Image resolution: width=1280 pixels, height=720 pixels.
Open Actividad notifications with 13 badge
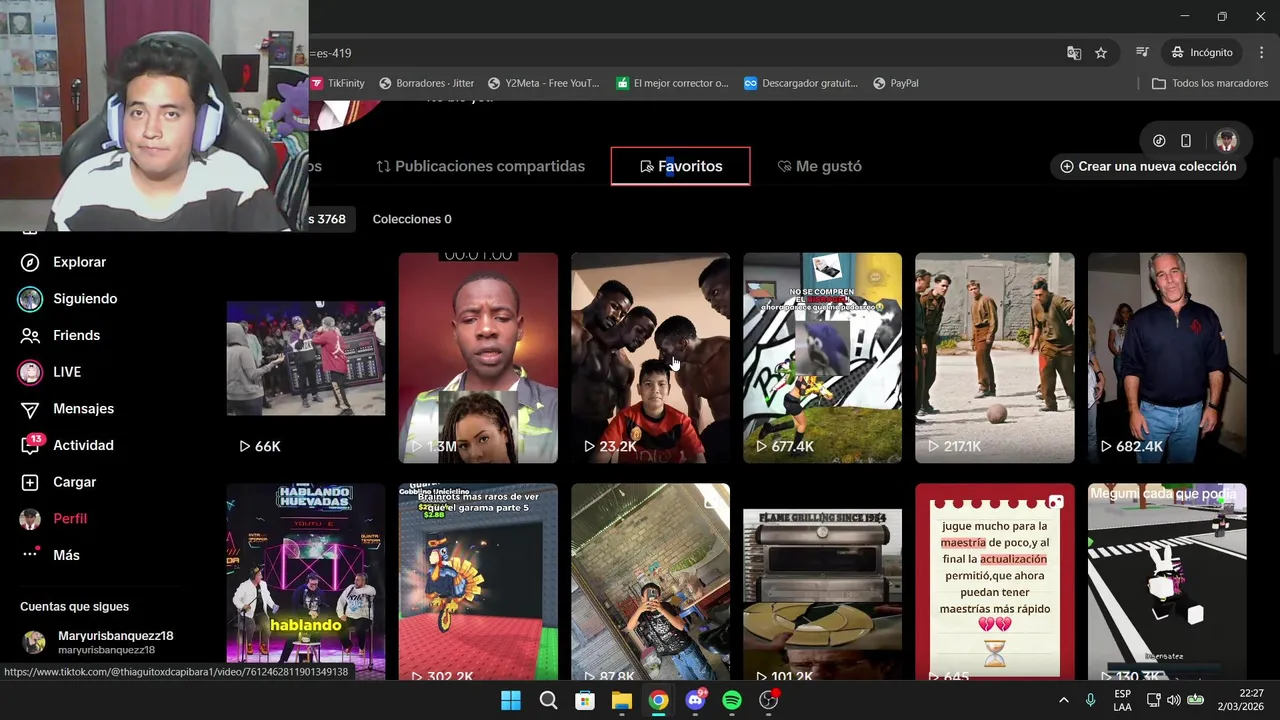(68, 445)
